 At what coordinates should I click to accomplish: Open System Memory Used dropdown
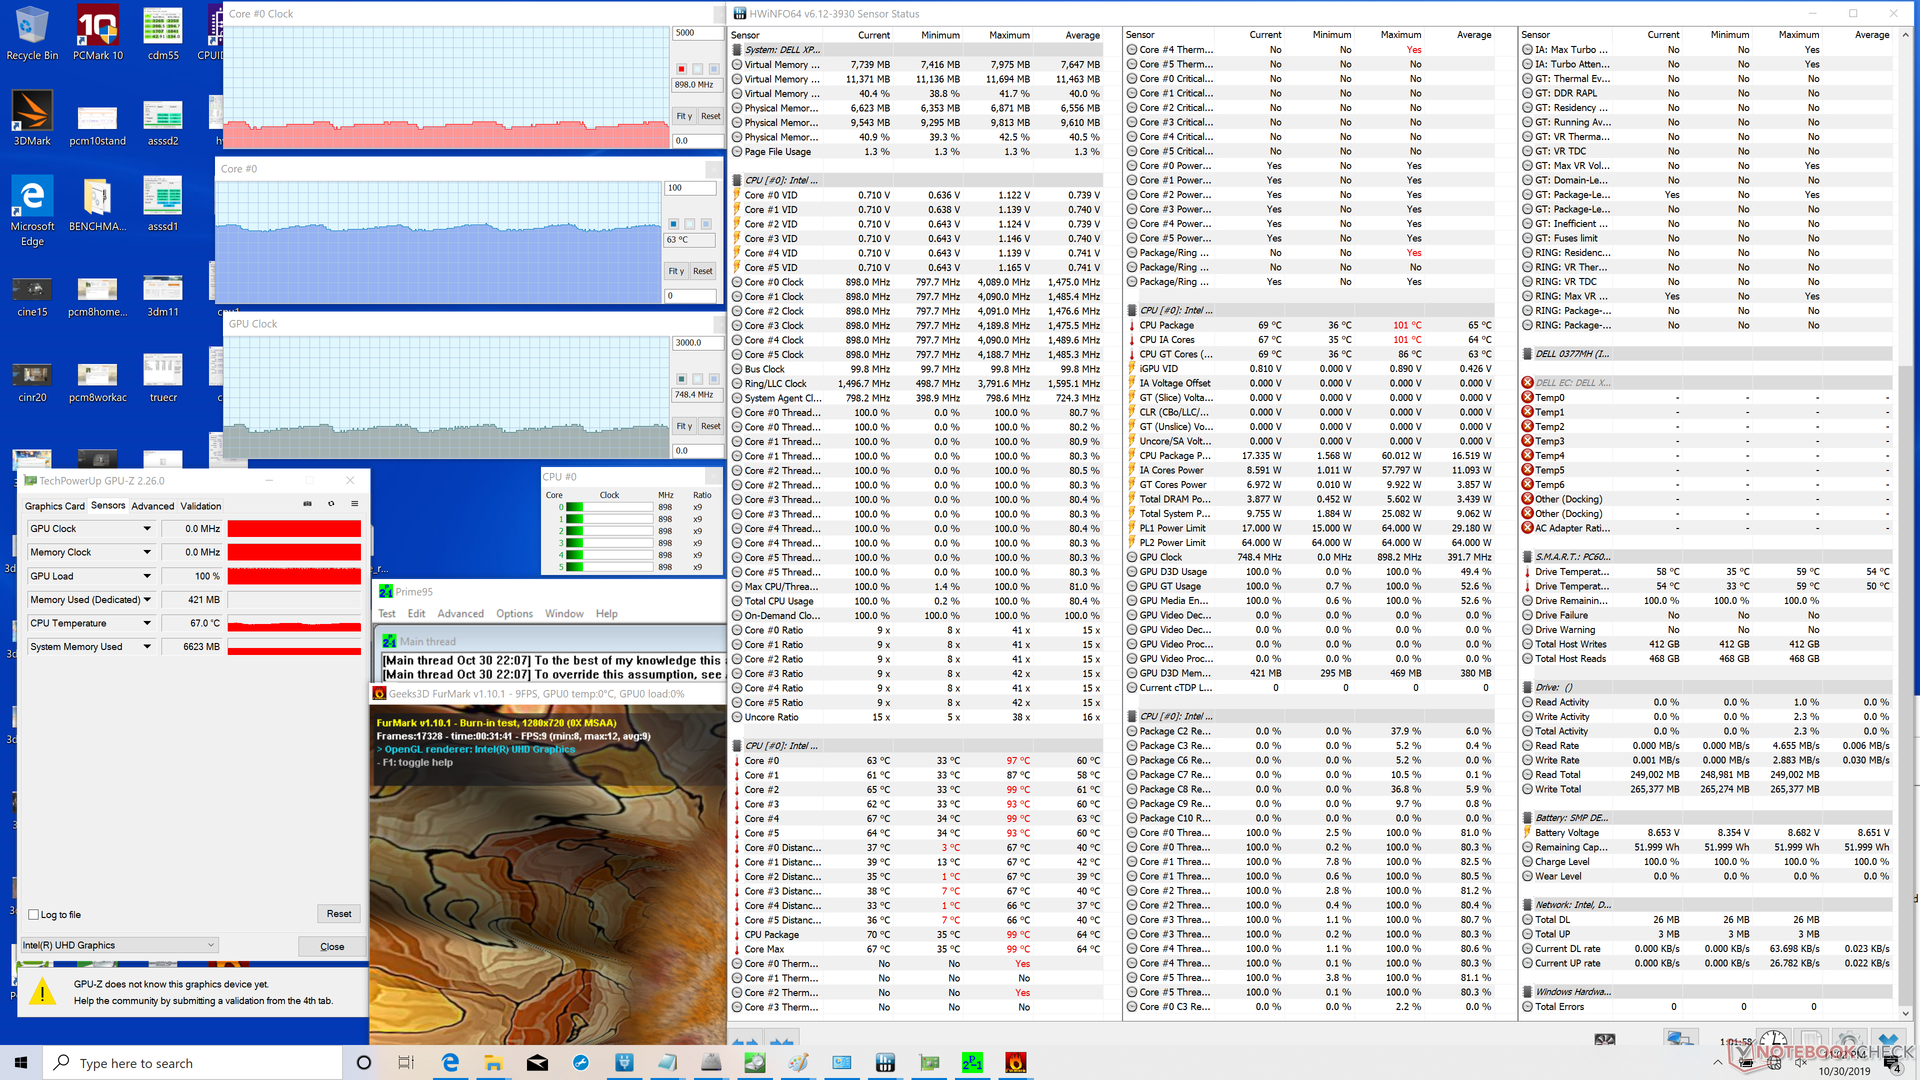point(147,647)
